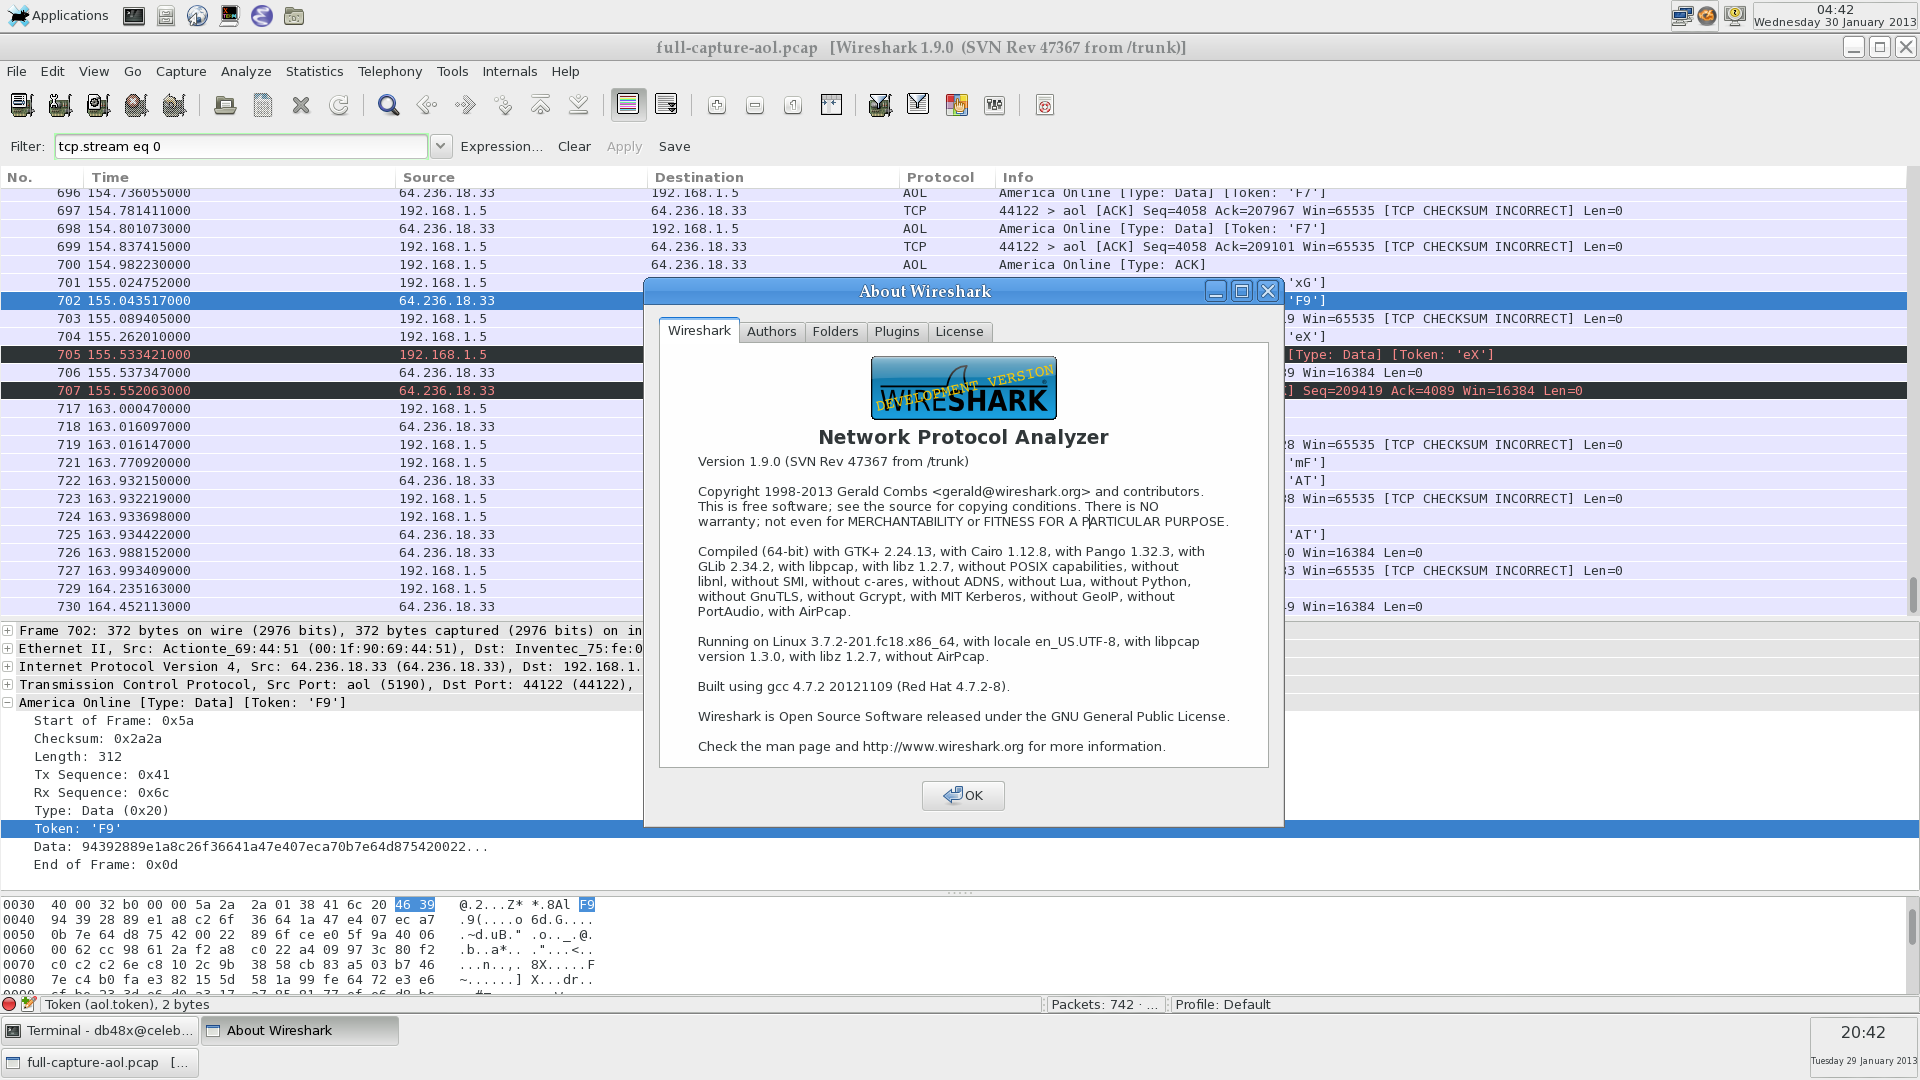
Task: Close this capture file X icon
Action: point(301,105)
